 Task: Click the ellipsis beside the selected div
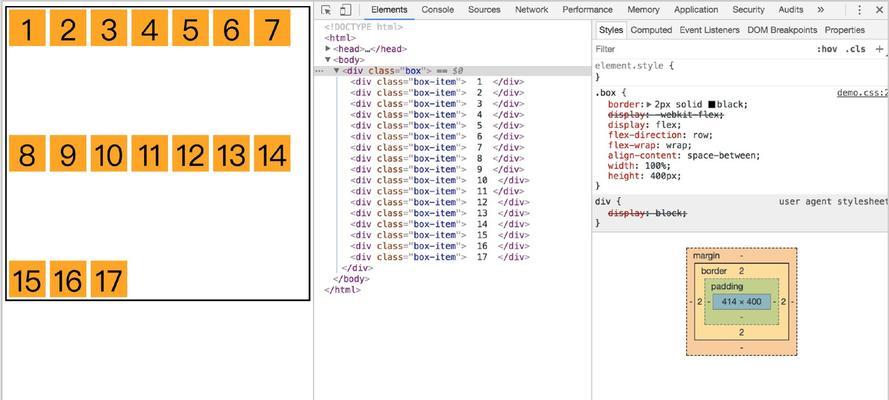tap(319, 71)
